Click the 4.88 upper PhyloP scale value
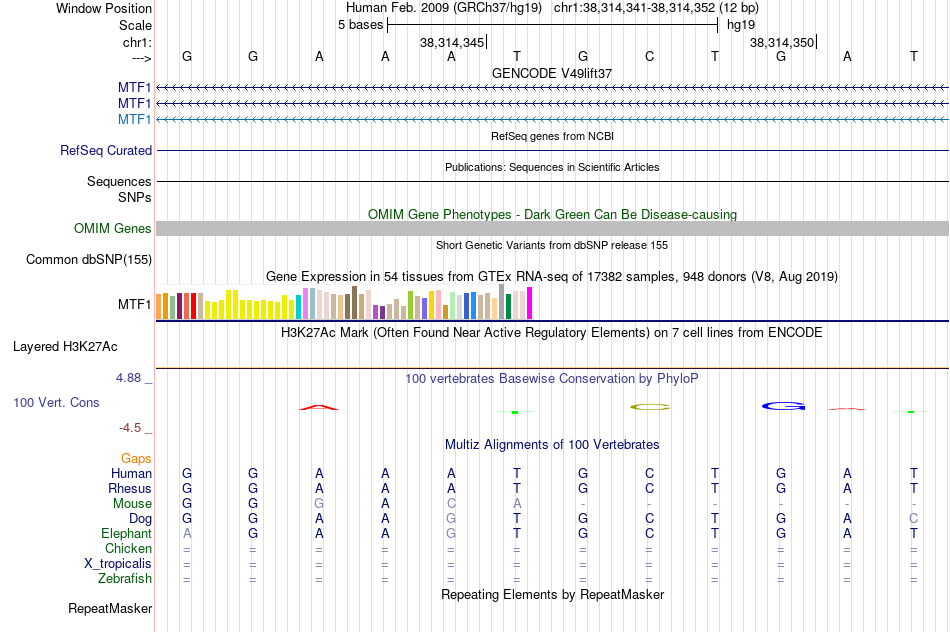The image size is (950, 632). (x=128, y=378)
